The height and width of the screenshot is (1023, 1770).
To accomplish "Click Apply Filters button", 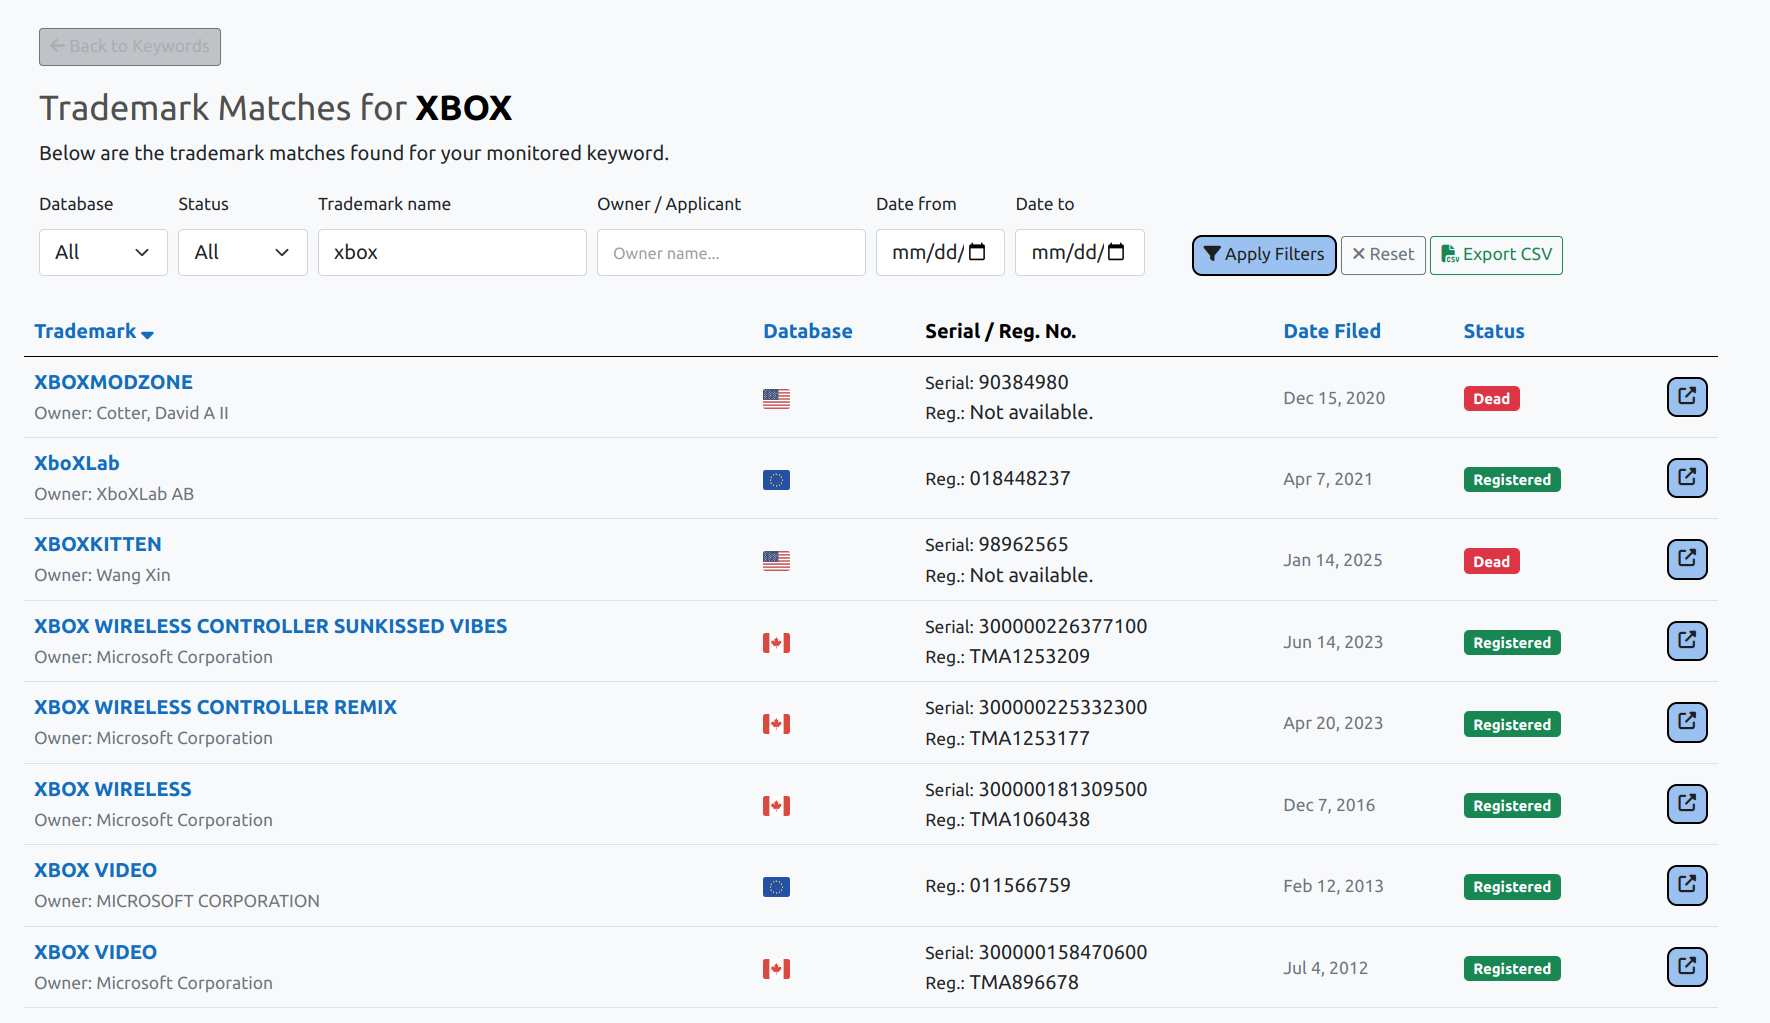I will (x=1264, y=255).
